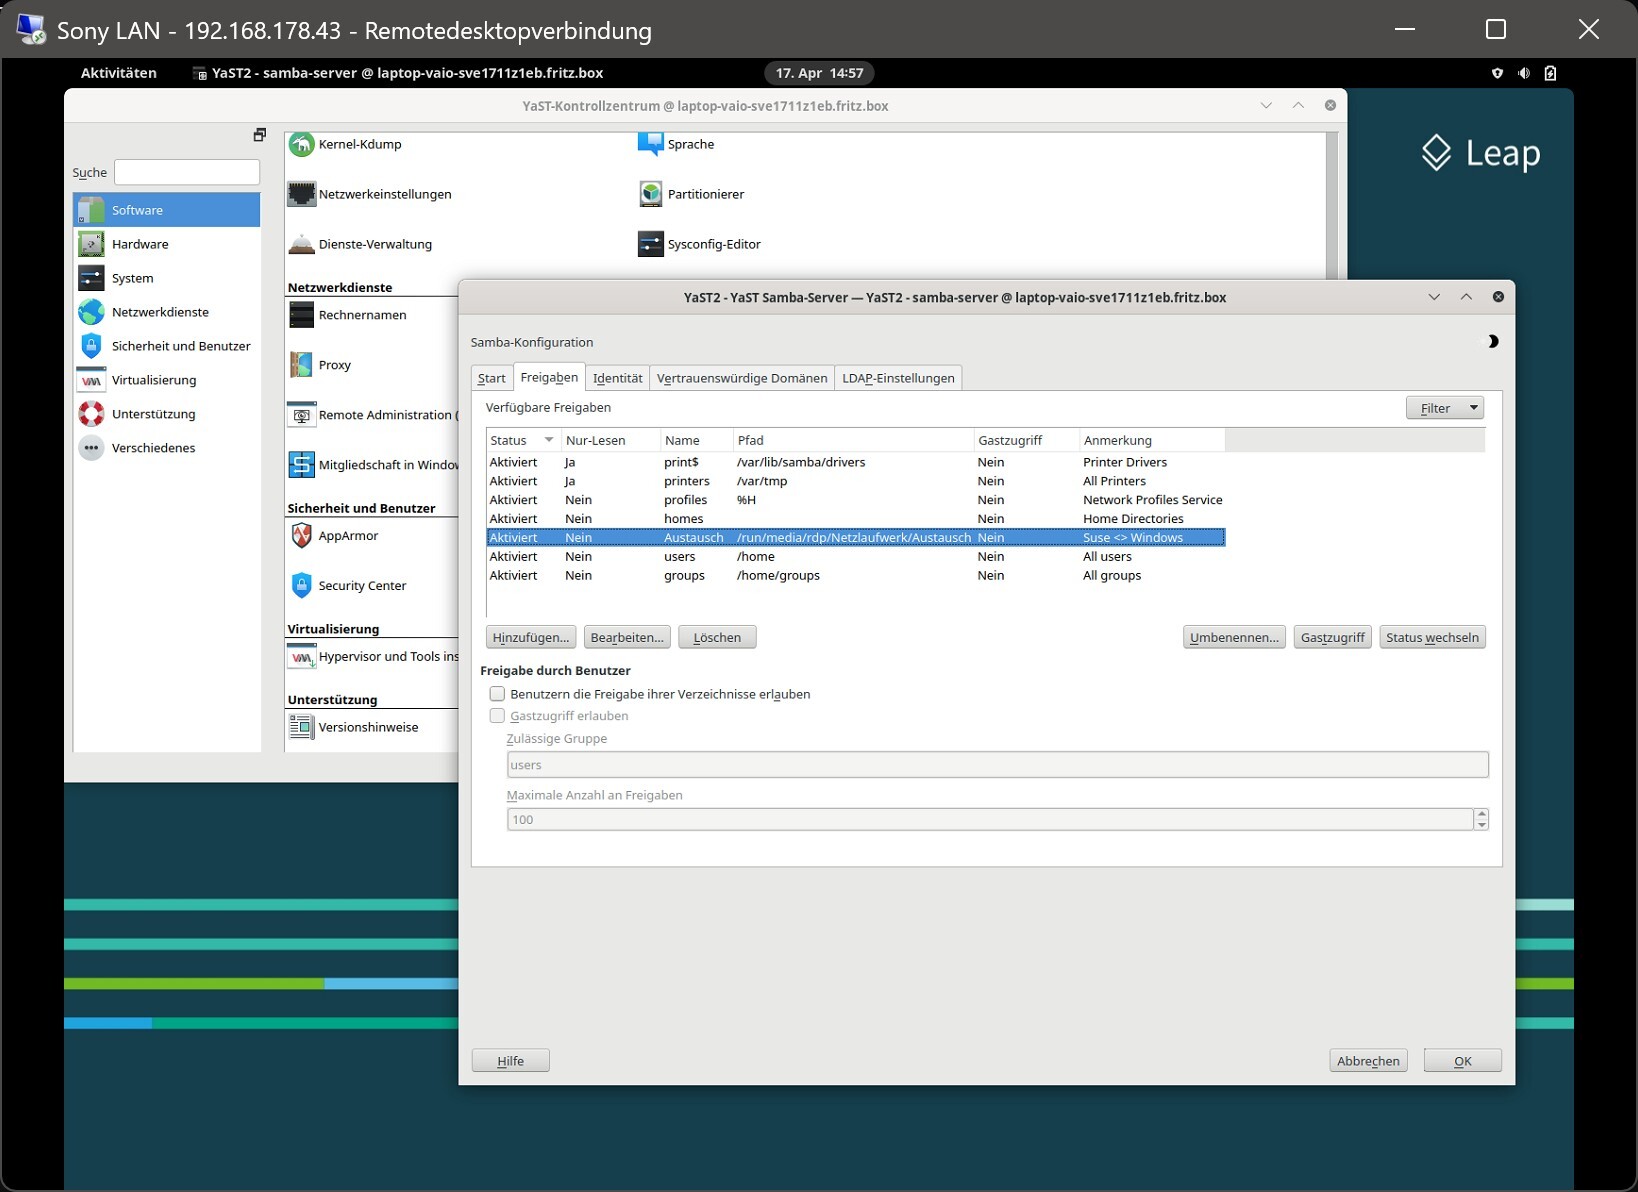Click the Suche input field
This screenshot has height=1192, width=1638.
tap(187, 172)
